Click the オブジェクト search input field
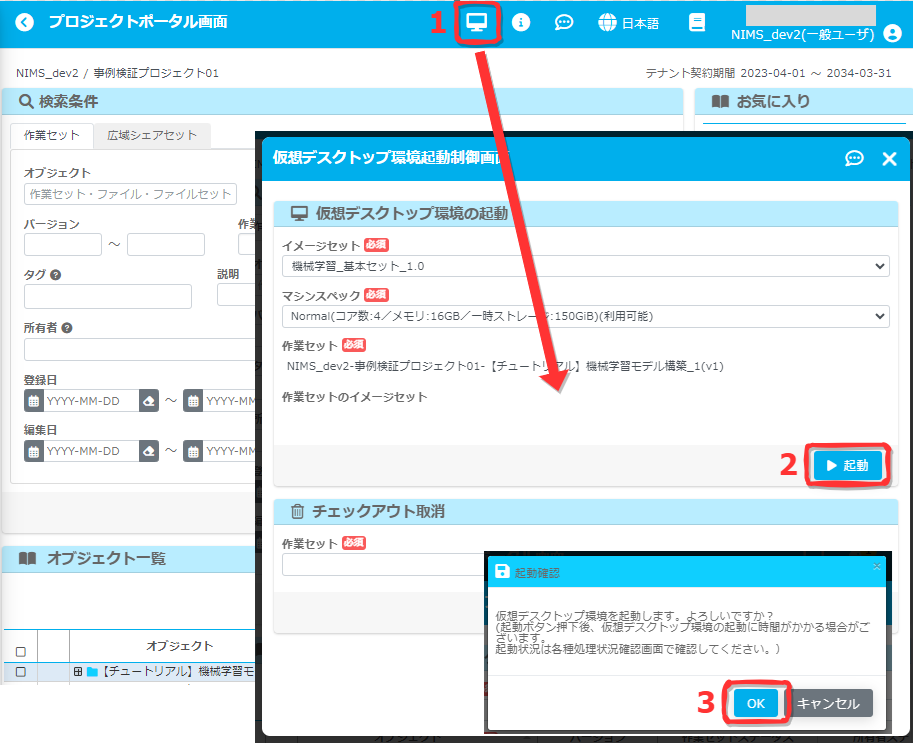This screenshot has height=743, width=913. [130, 194]
